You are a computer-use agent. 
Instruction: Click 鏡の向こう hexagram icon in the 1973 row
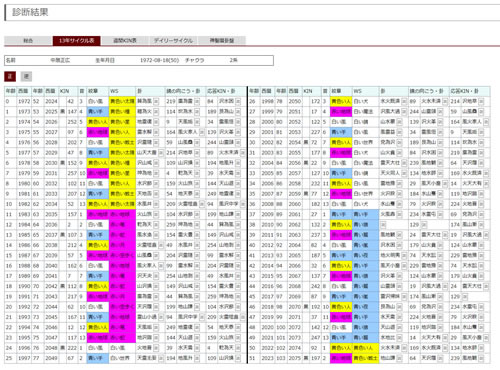coord(197,112)
